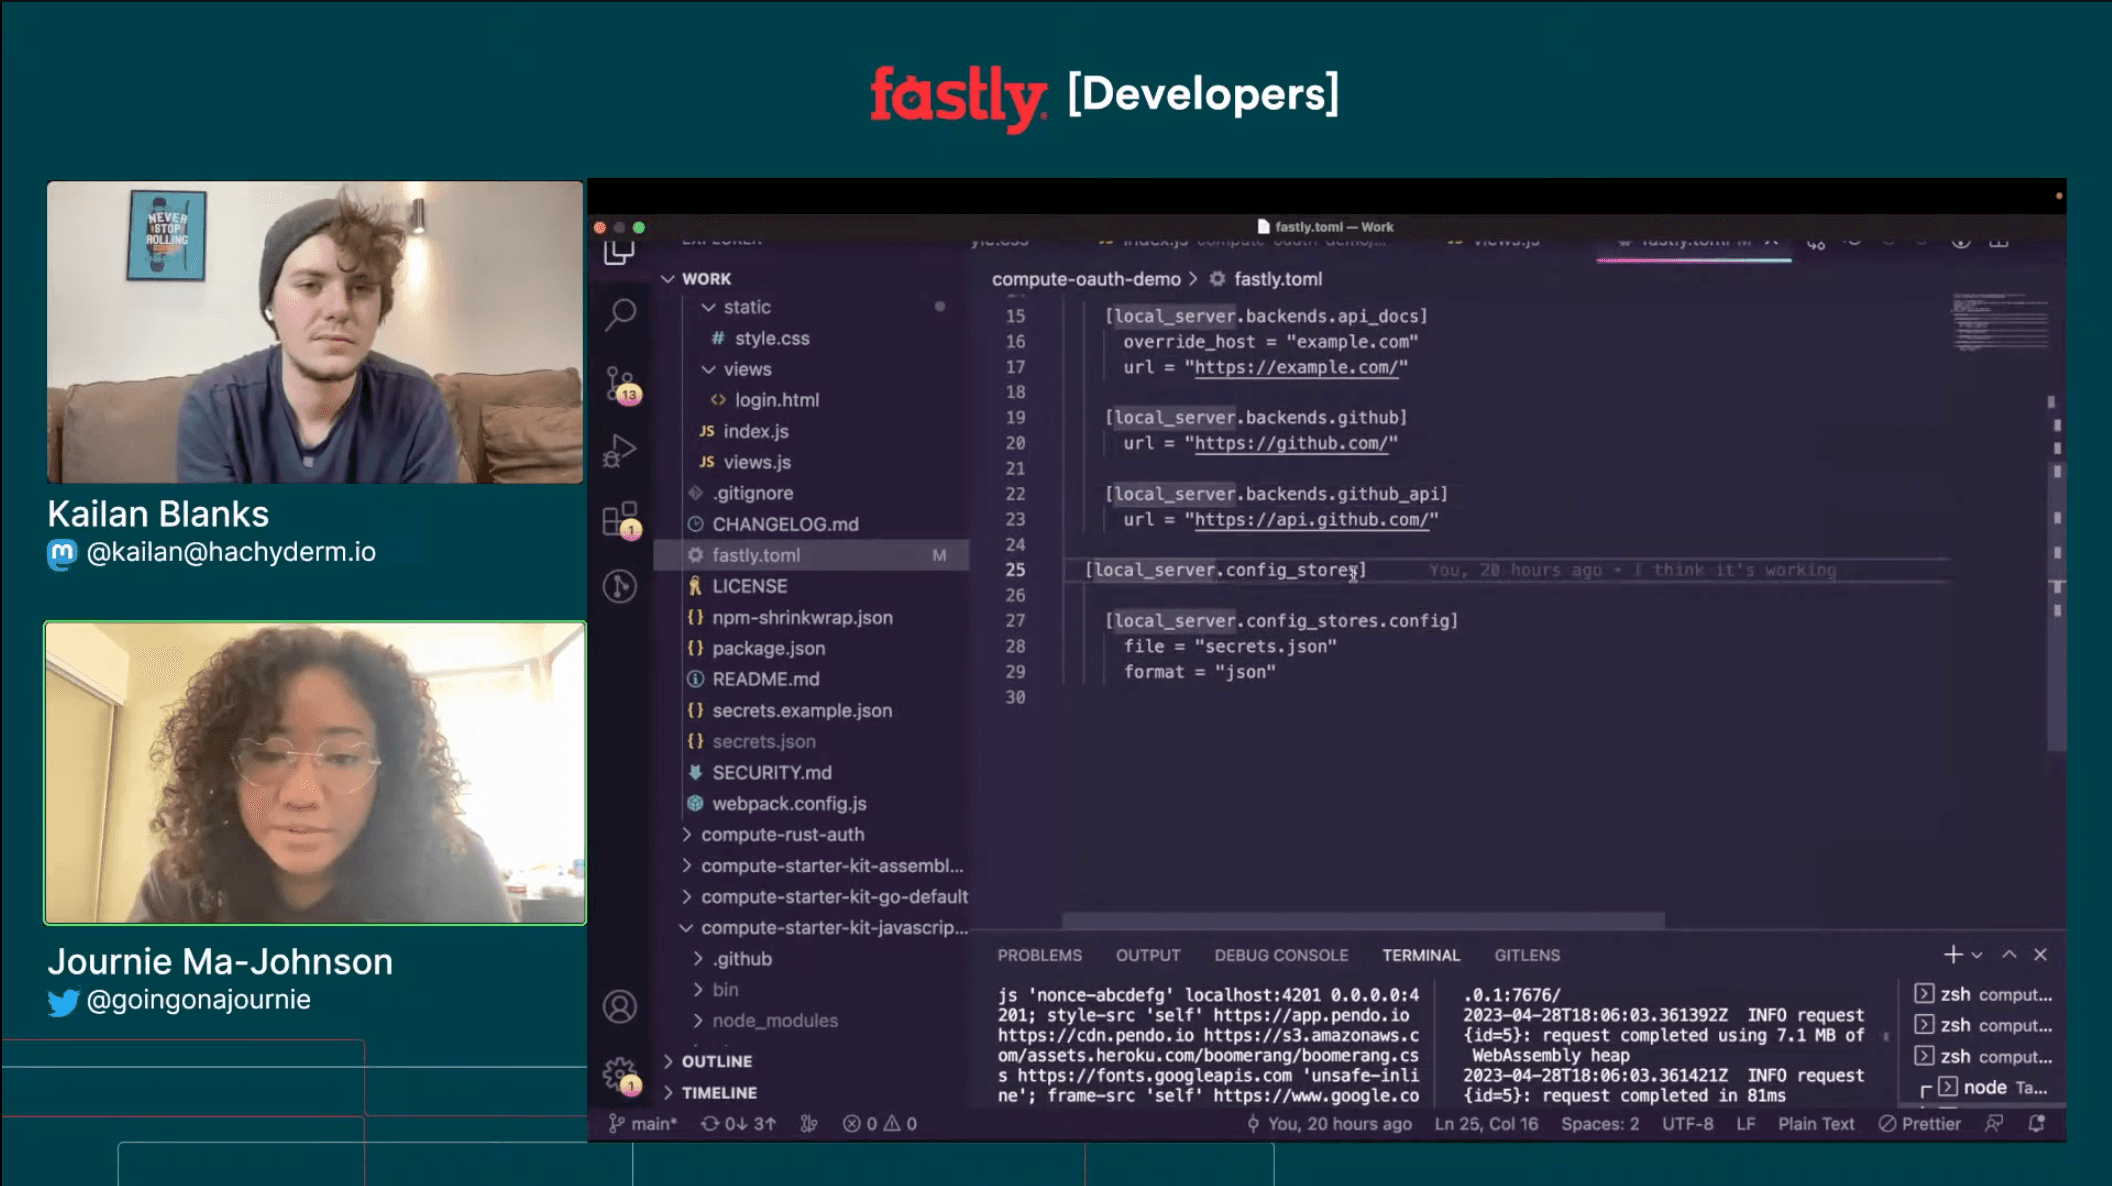Image resolution: width=2112 pixels, height=1186 pixels.
Task: Click the main* git branch indicator
Action: click(643, 1124)
